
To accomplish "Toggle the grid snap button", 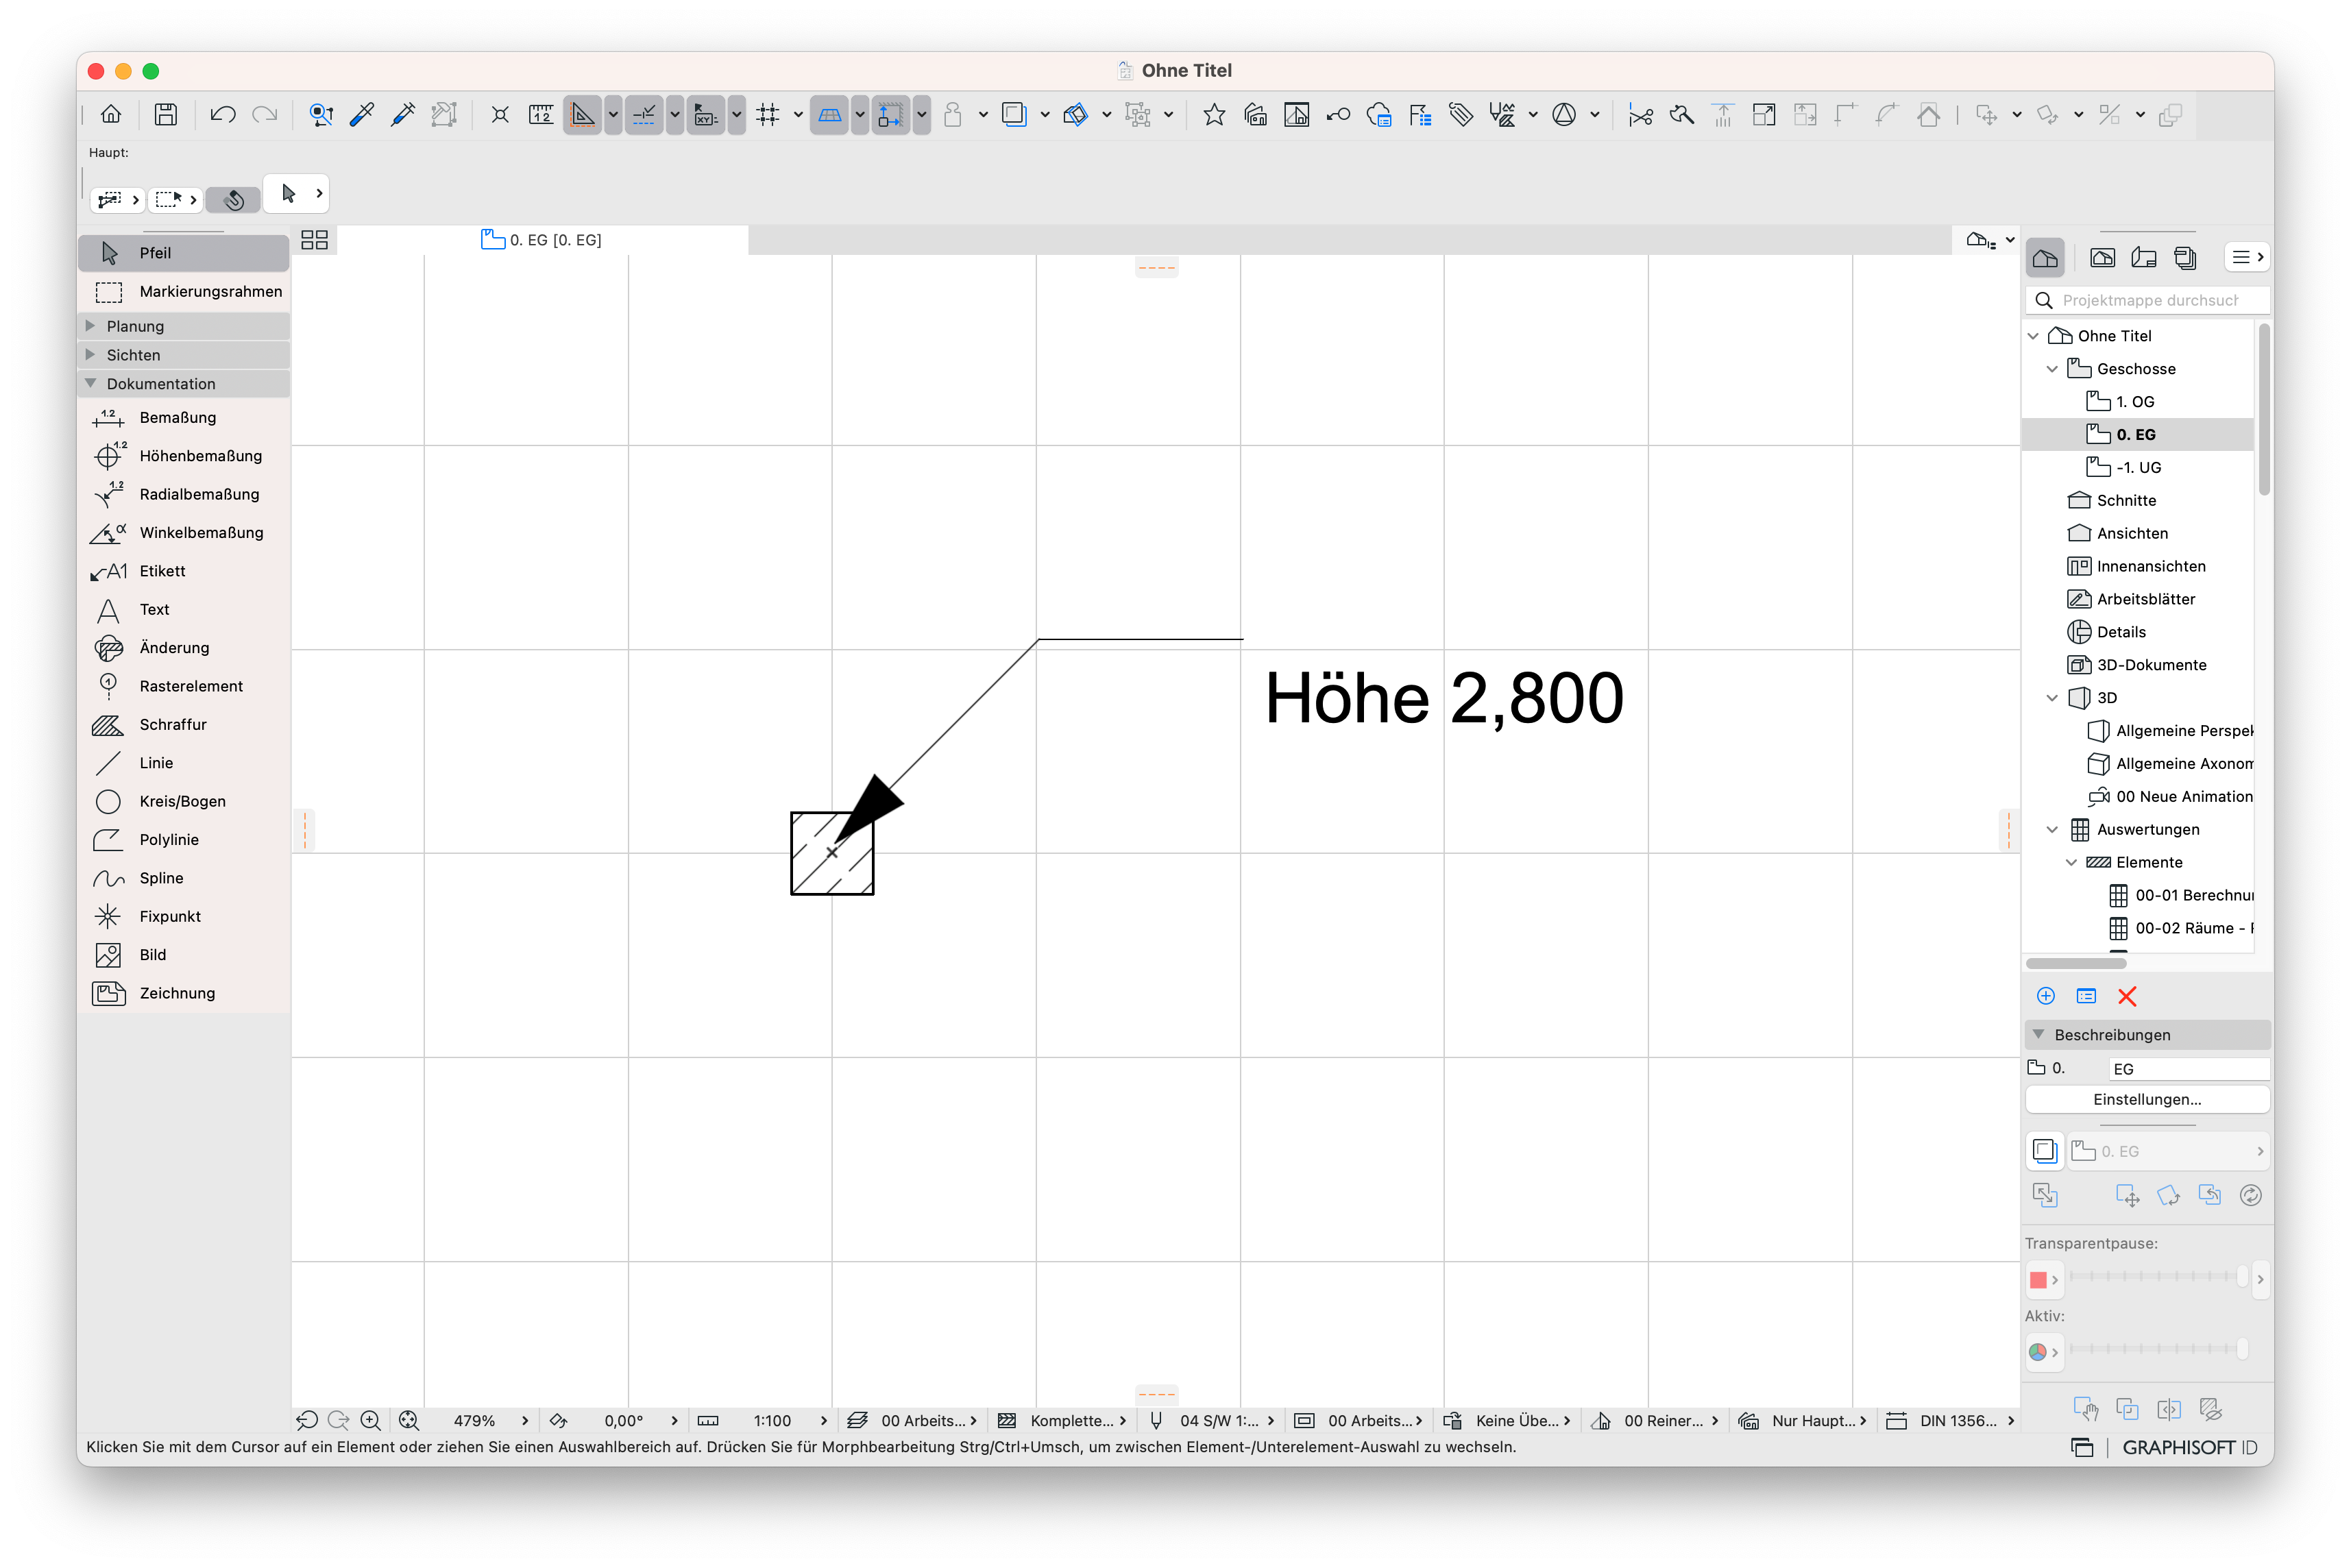I will (x=768, y=115).
